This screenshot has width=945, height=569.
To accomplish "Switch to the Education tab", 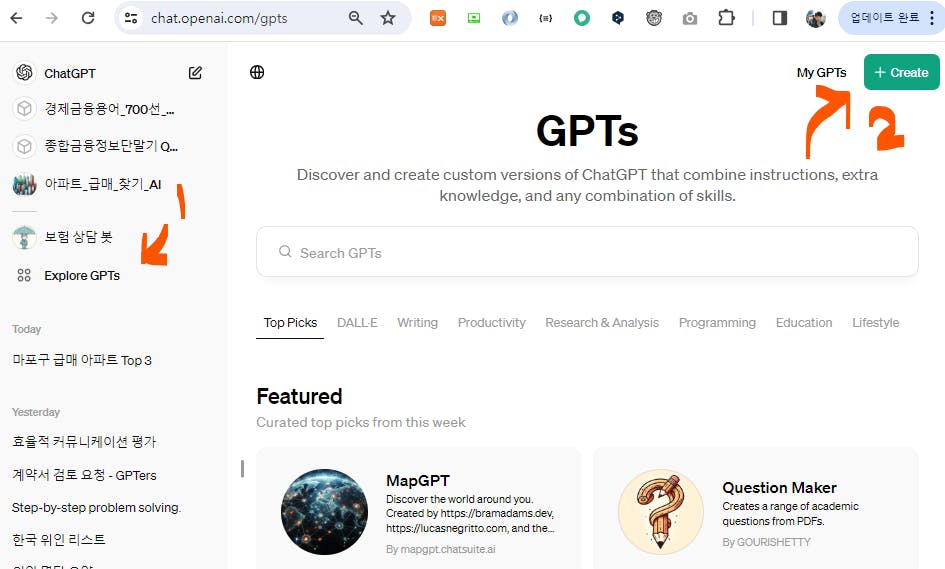I will (804, 323).
